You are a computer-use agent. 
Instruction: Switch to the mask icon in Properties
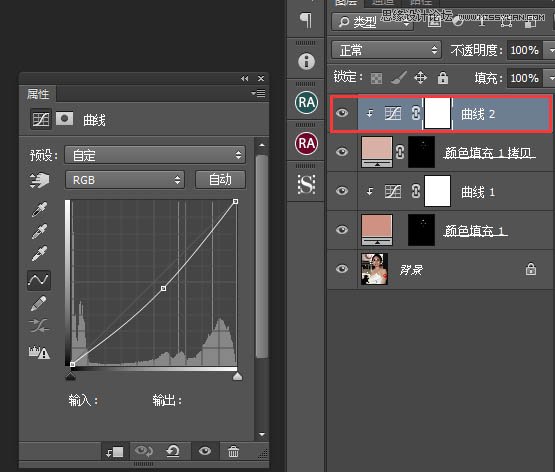(x=64, y=119)
